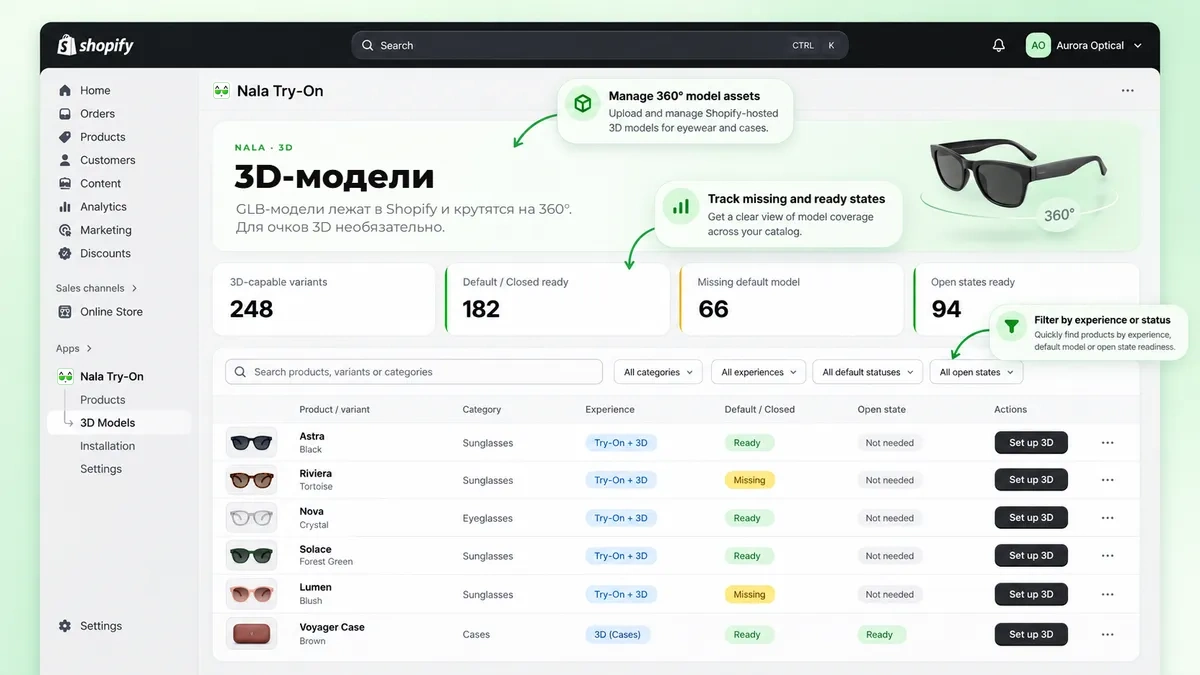Viewport: 1200px width, 675px height.
Task: Focus the search products, variants or categories field
Action: pos(414,372)
